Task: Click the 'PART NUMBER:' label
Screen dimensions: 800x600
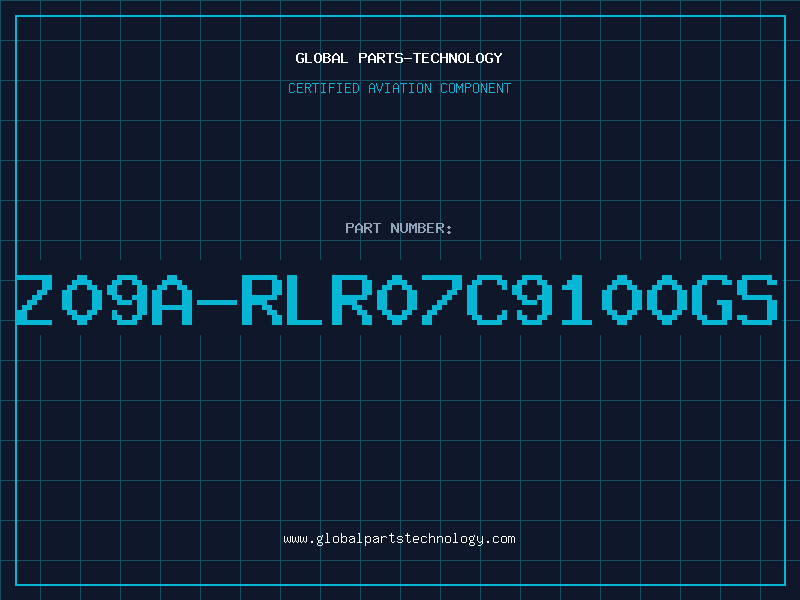Action: coord(399,228)
